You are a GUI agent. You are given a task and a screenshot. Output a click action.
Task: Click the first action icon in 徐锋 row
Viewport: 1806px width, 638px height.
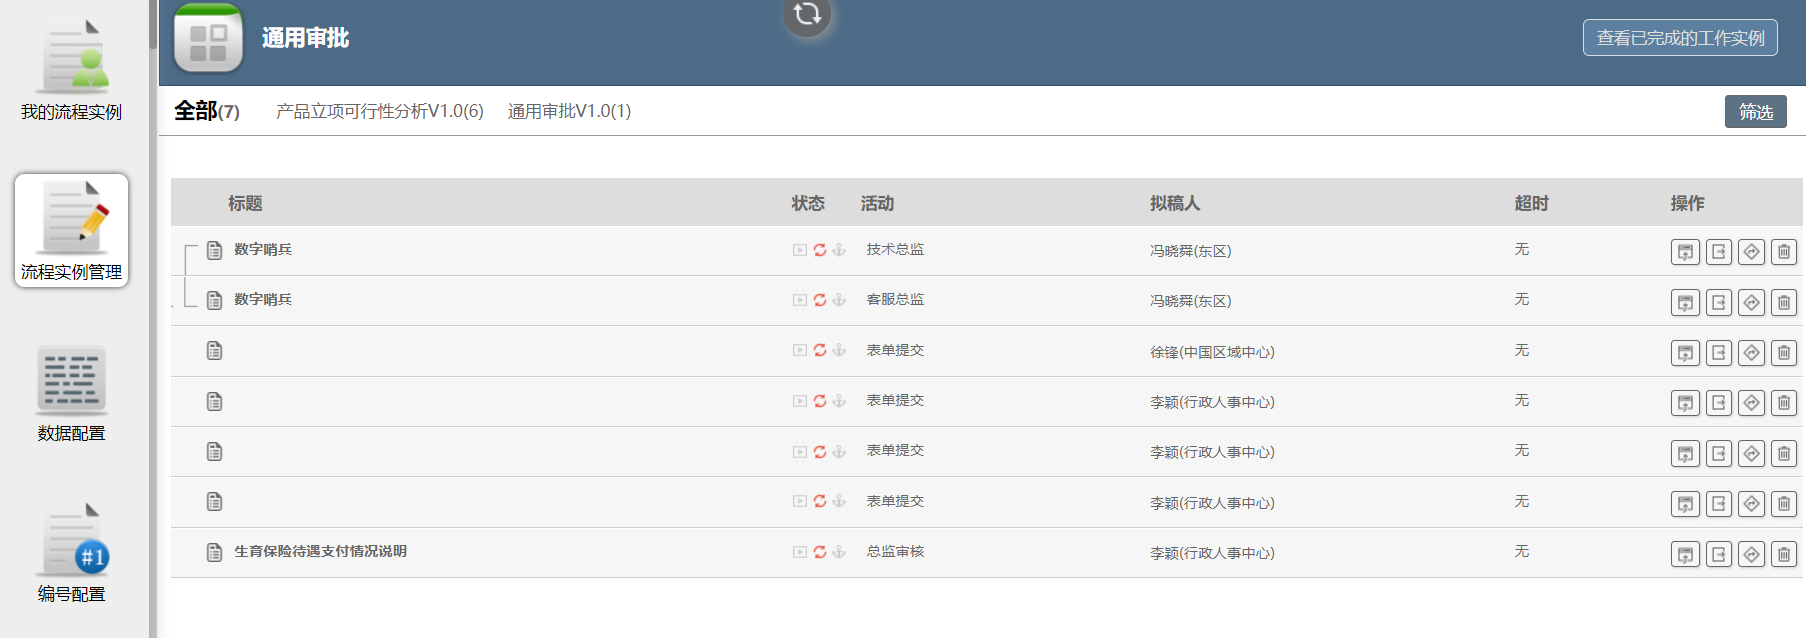click(x=1685, y=353)
